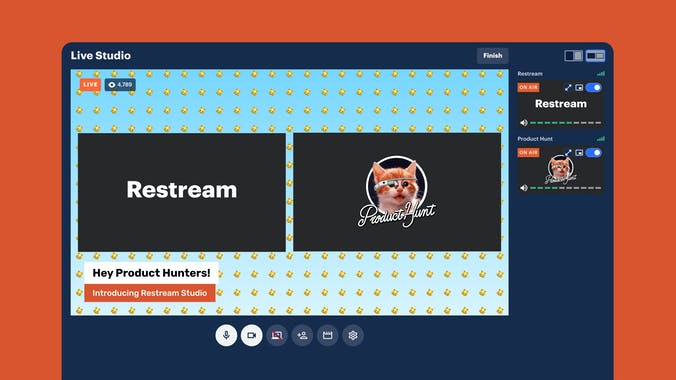Select the right wide layout icon

coord(595,56)
